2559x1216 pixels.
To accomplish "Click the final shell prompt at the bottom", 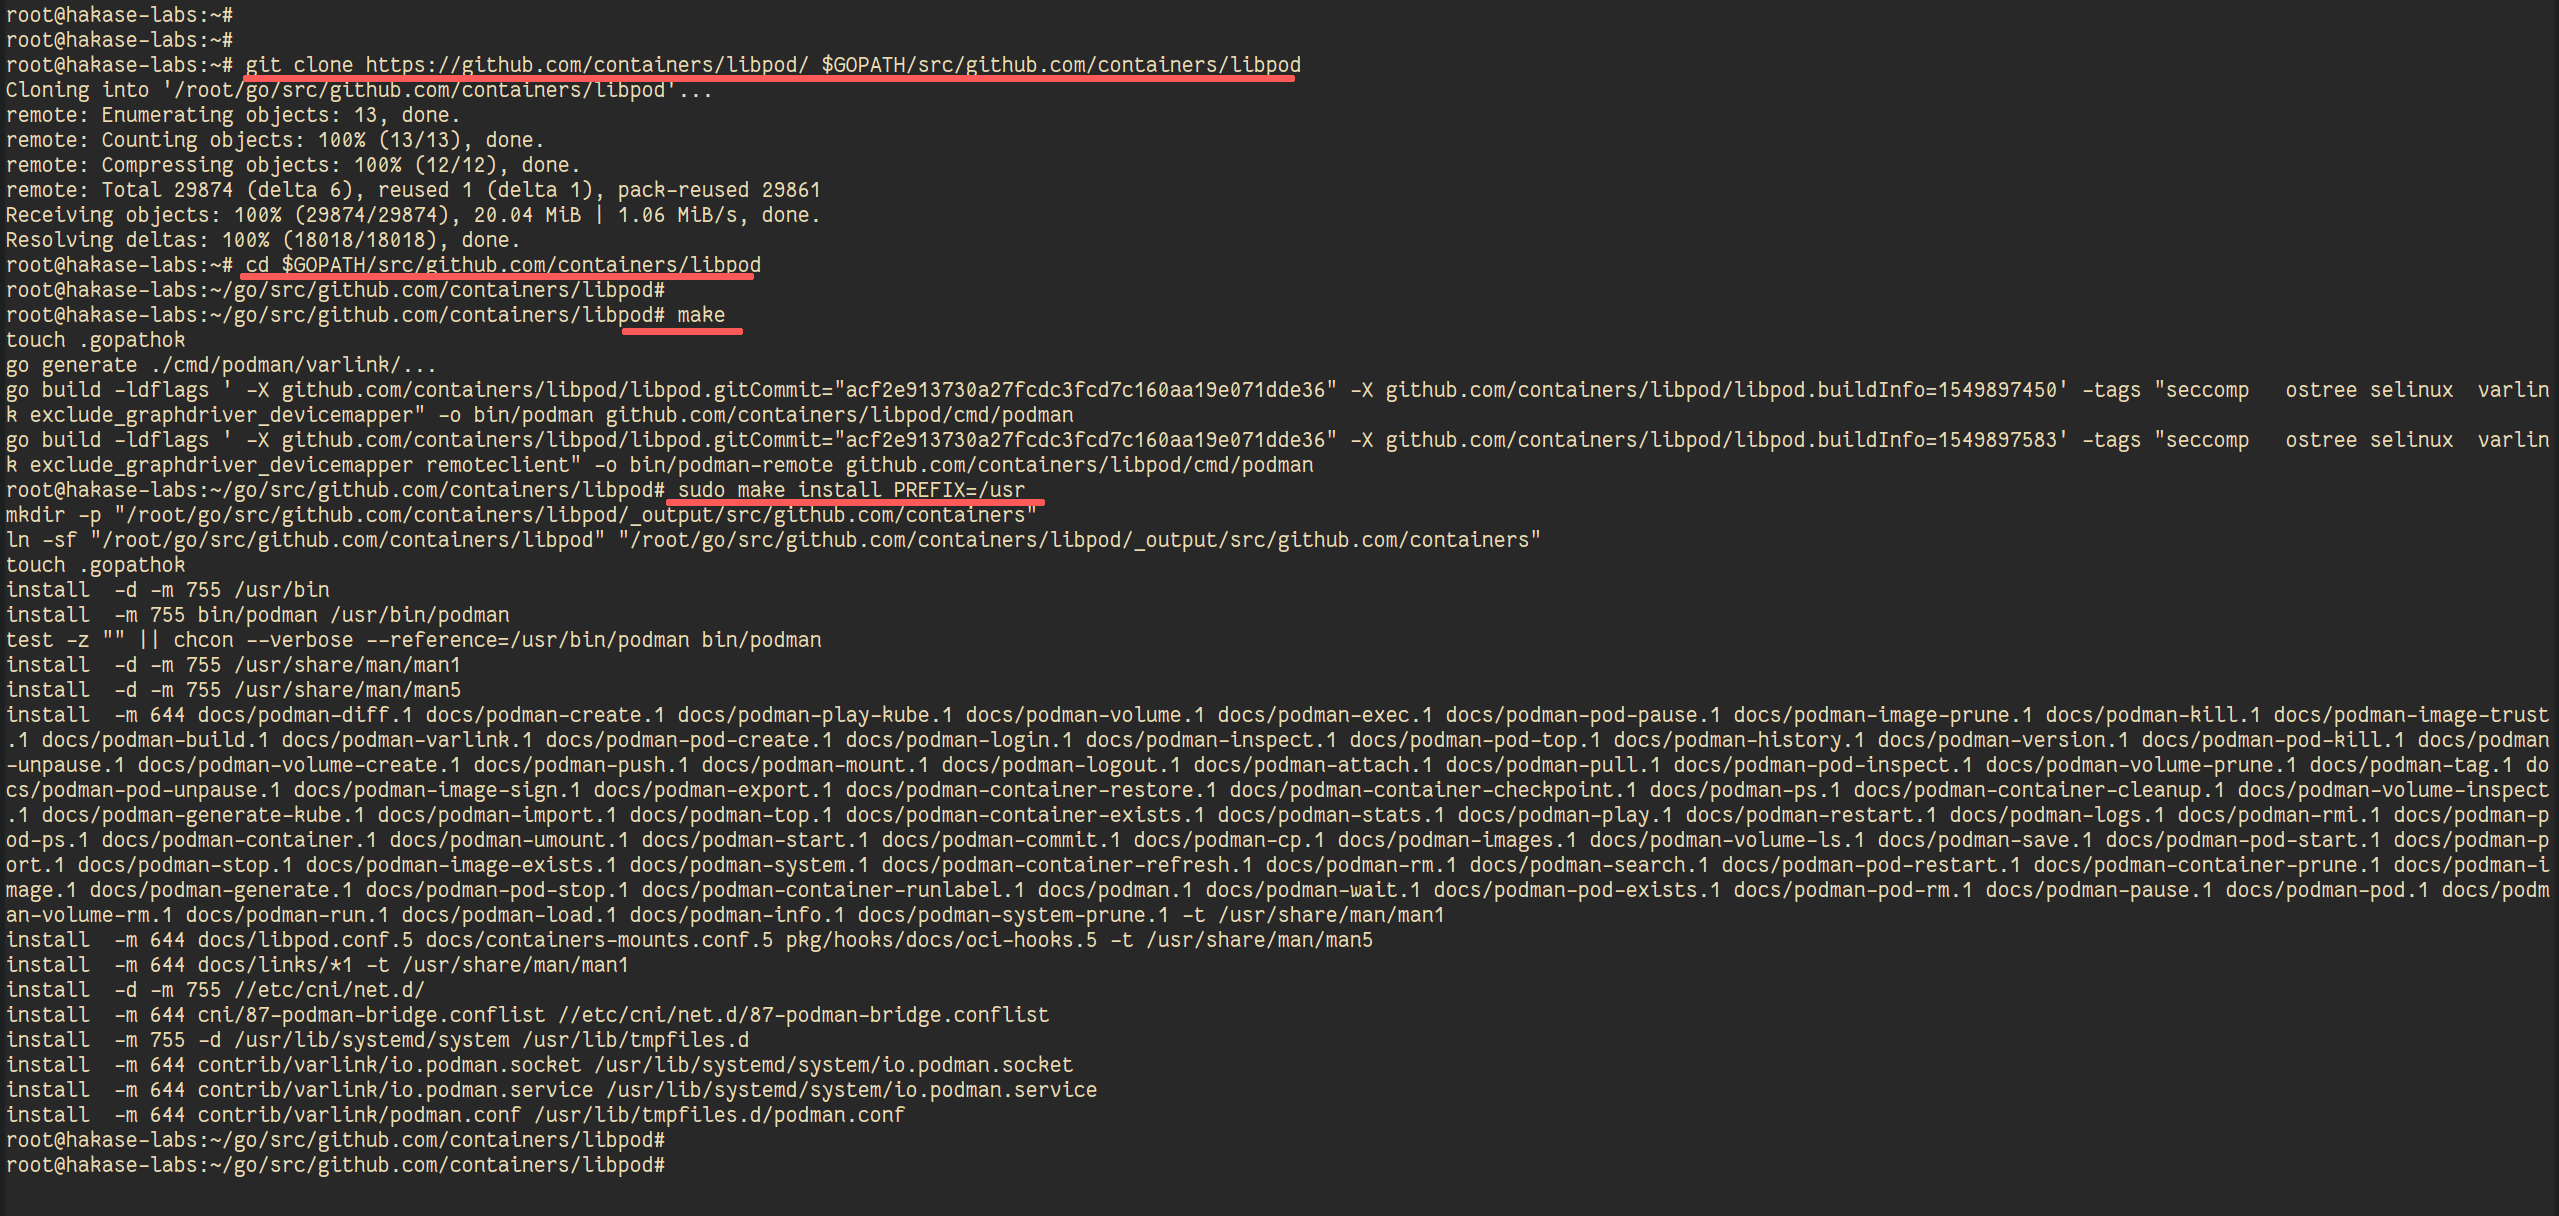I will (x=335, y=1165).
